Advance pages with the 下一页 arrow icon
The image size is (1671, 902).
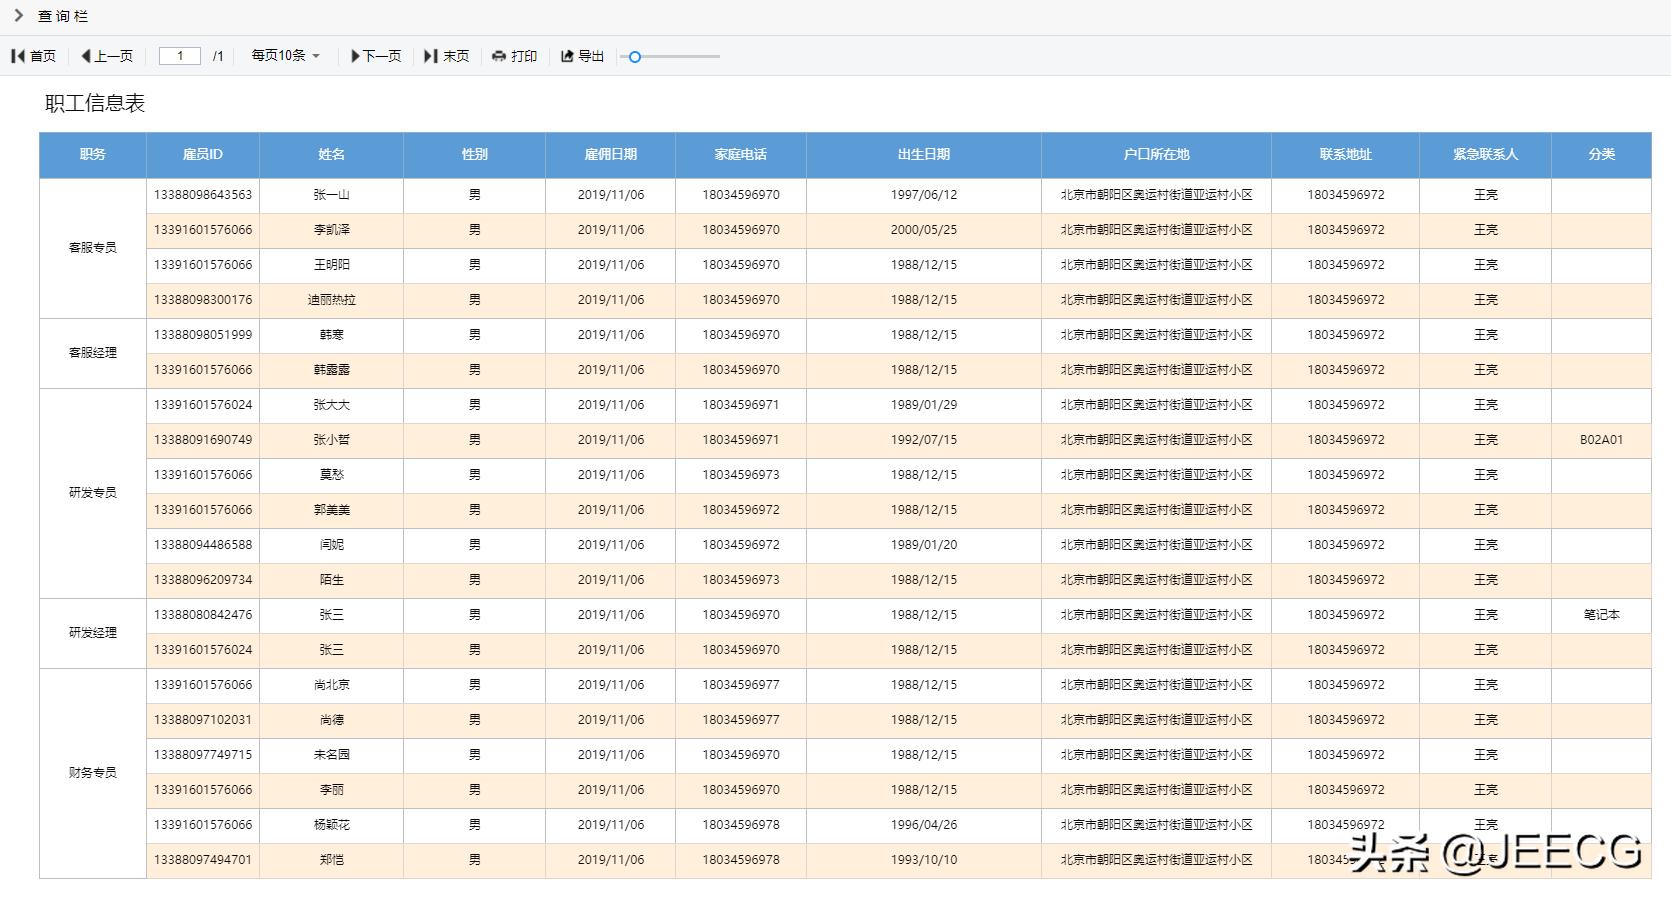pos(357,56)
